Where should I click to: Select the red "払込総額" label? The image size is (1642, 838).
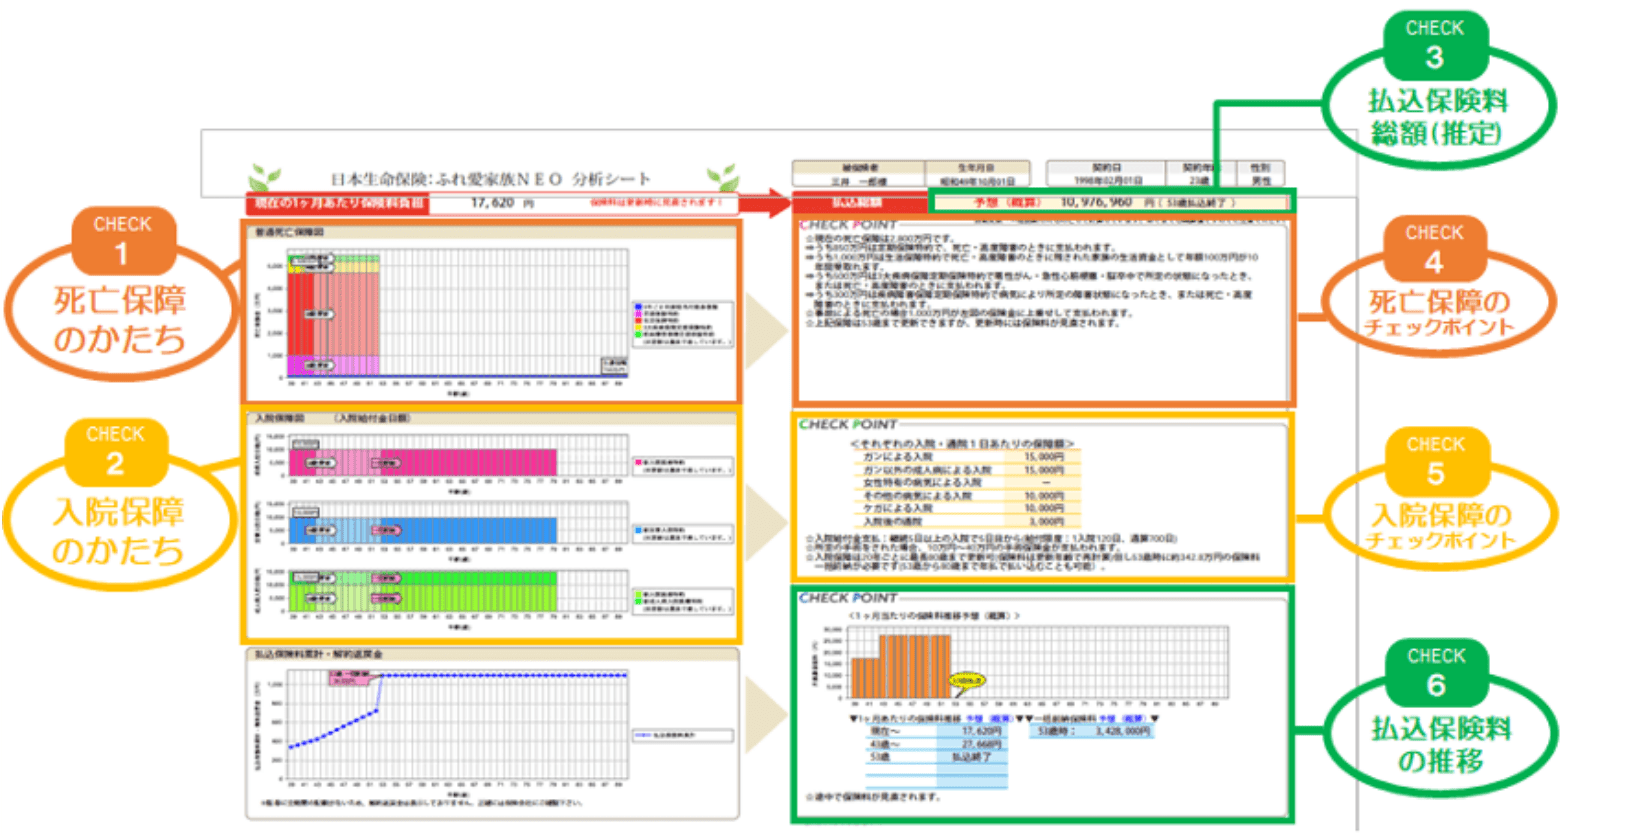pyautogui.click(x=857, y=203)
